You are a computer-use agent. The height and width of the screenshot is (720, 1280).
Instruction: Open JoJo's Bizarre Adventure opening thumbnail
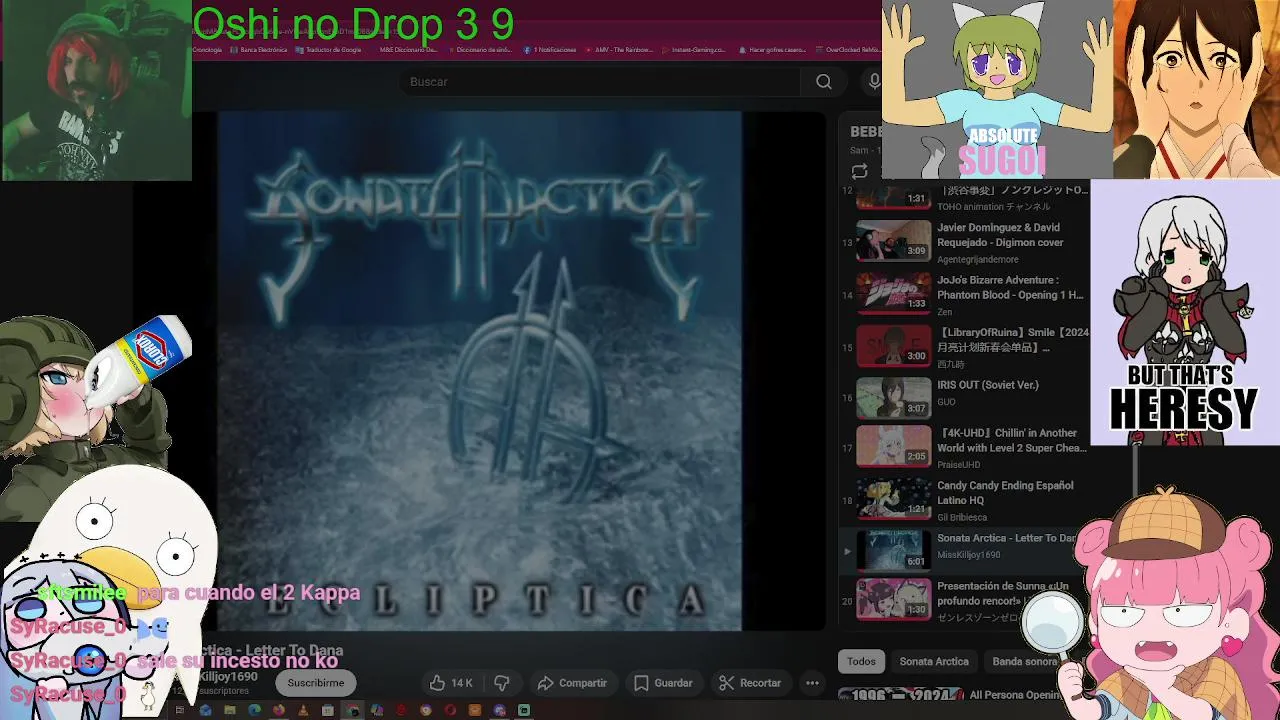(x=893, y=293)
